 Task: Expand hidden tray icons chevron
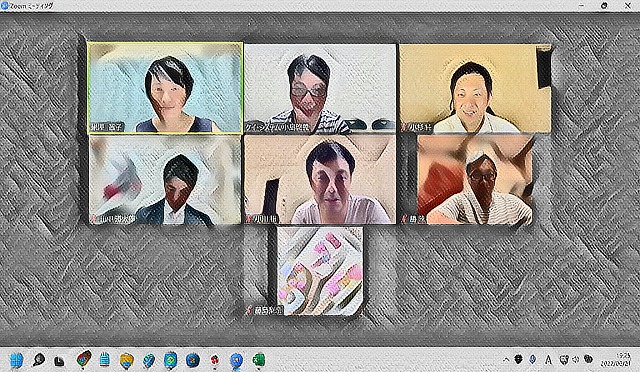[506, 360]
